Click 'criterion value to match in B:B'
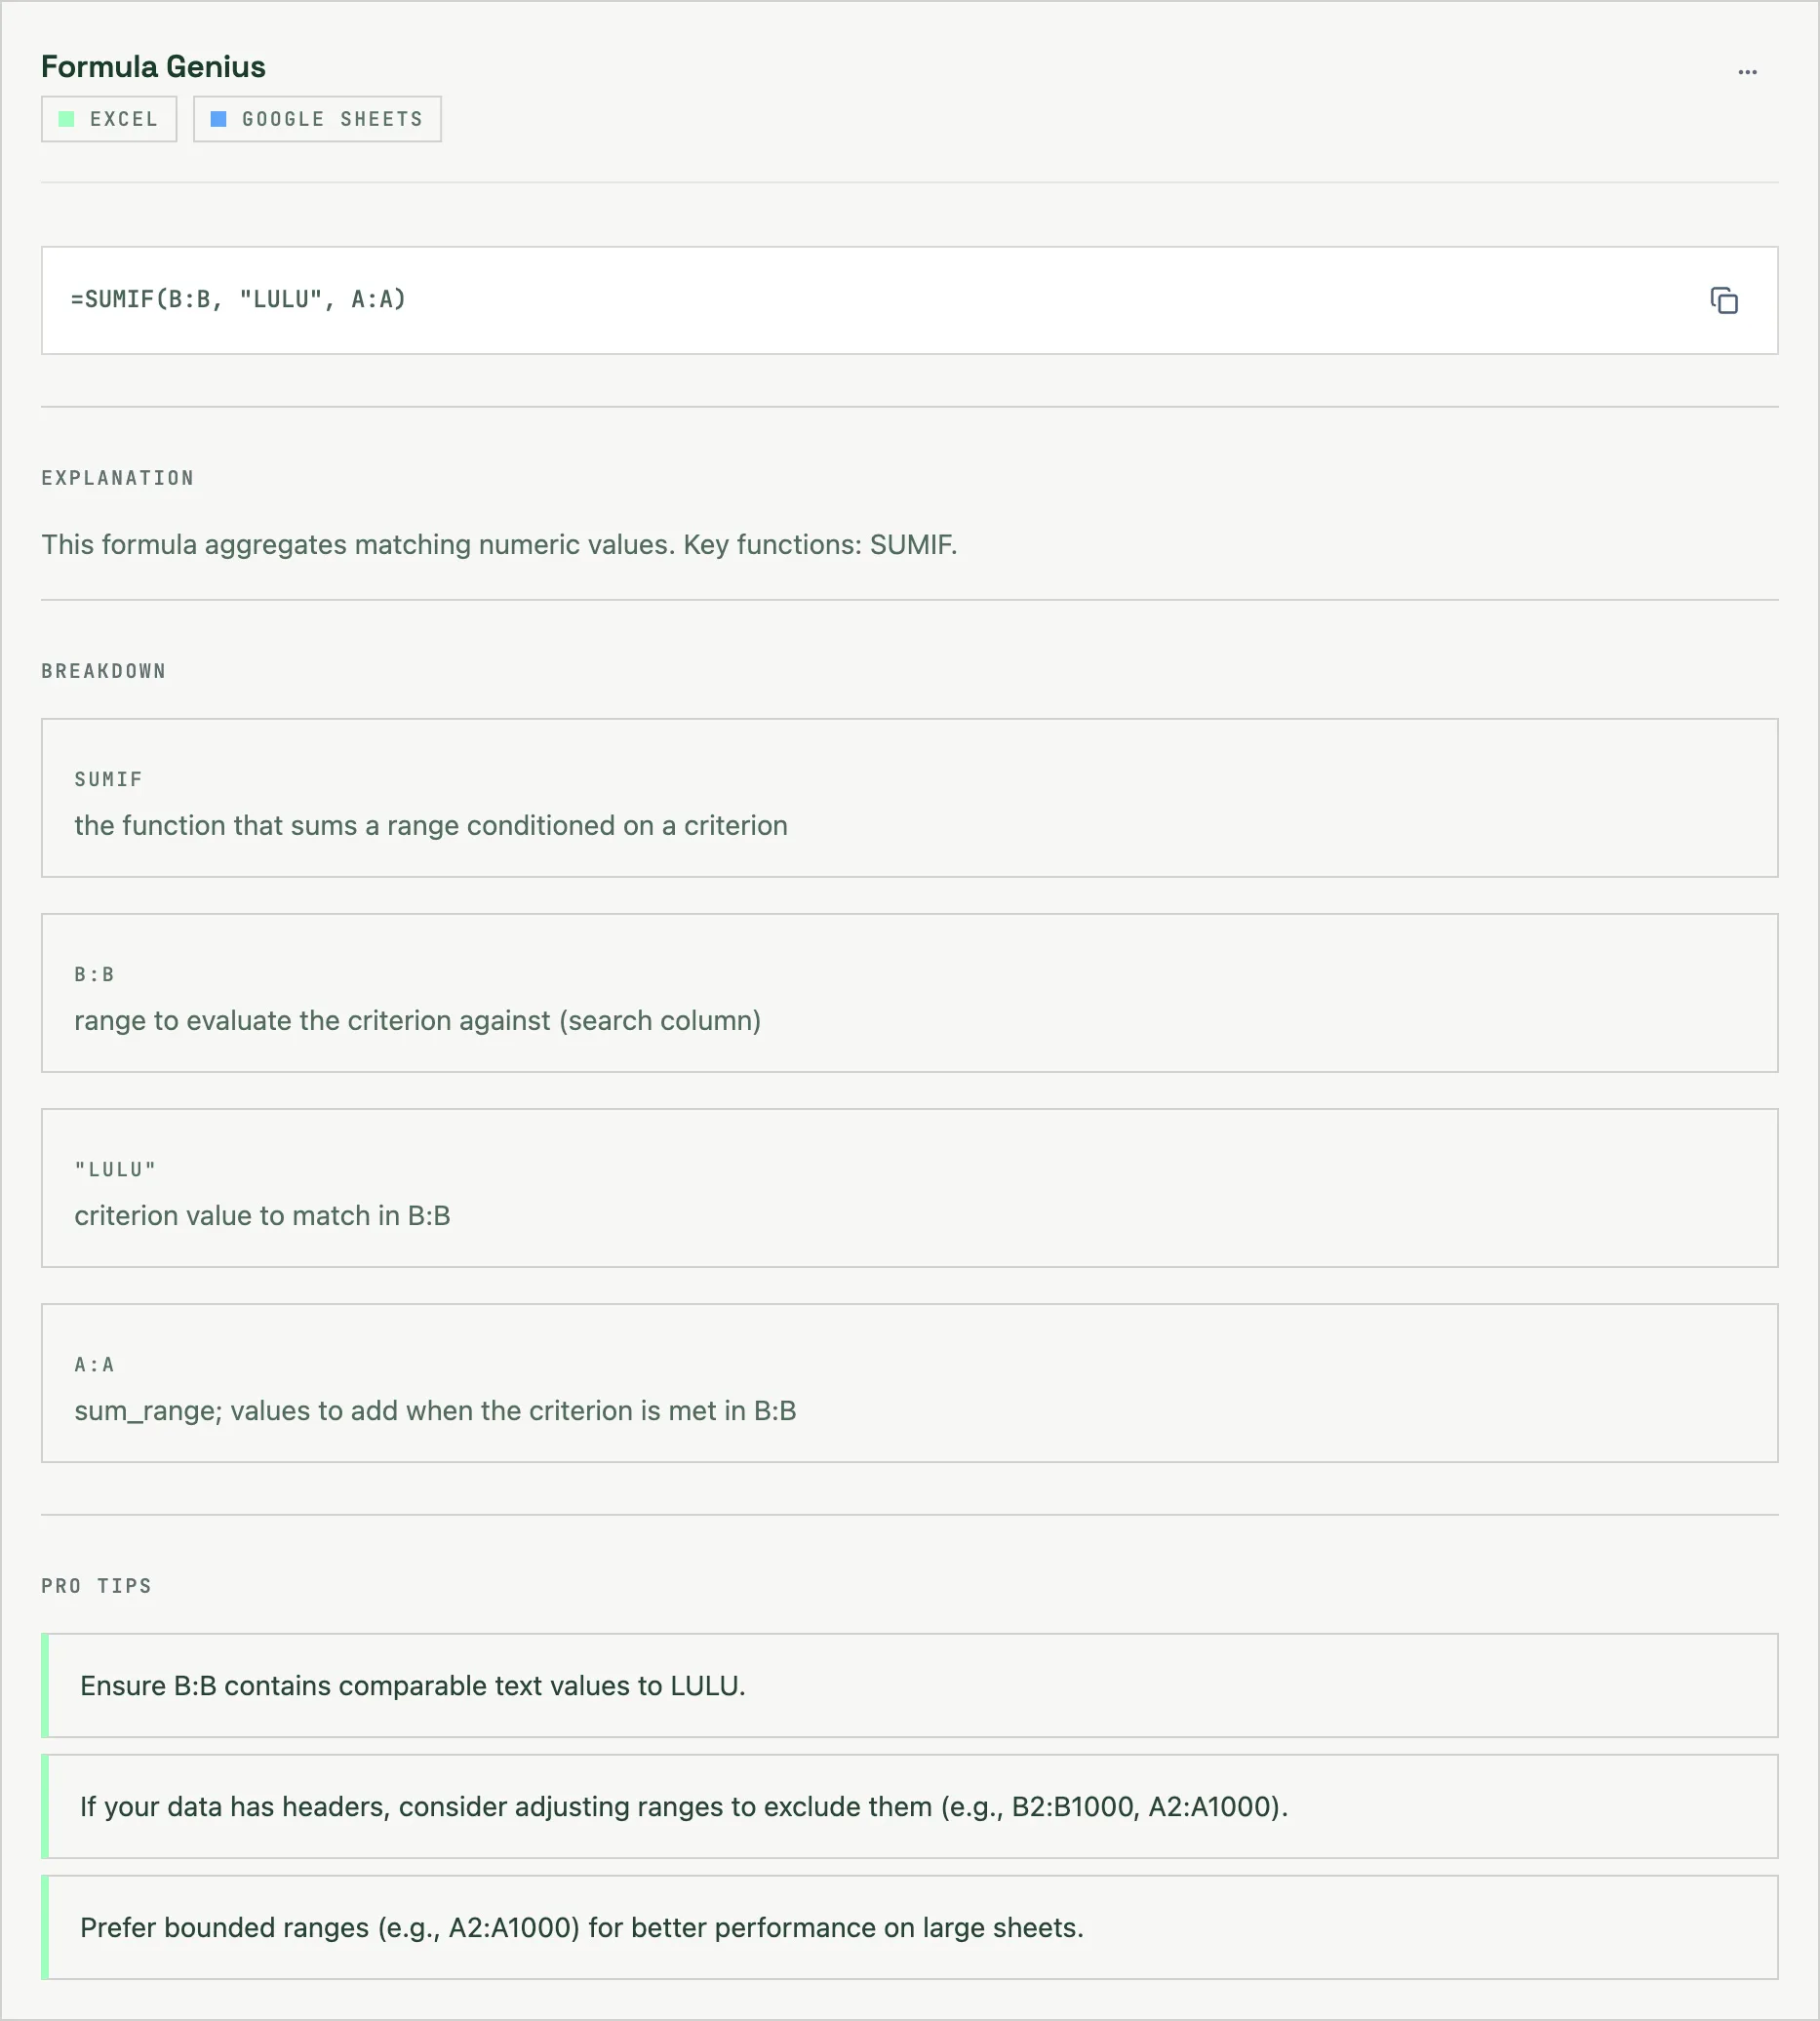1820x2021 pixels. pos(262,1215)
